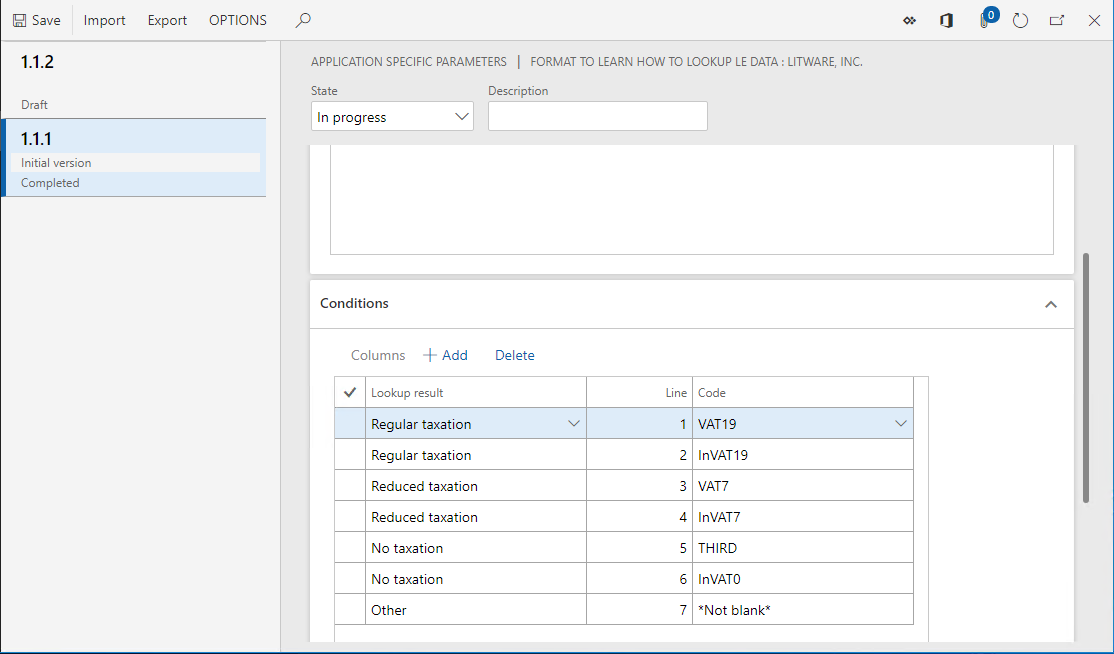Select row checkbox for line 4
The height and width of the screenshot is (654, 1114).
[350, 517]
